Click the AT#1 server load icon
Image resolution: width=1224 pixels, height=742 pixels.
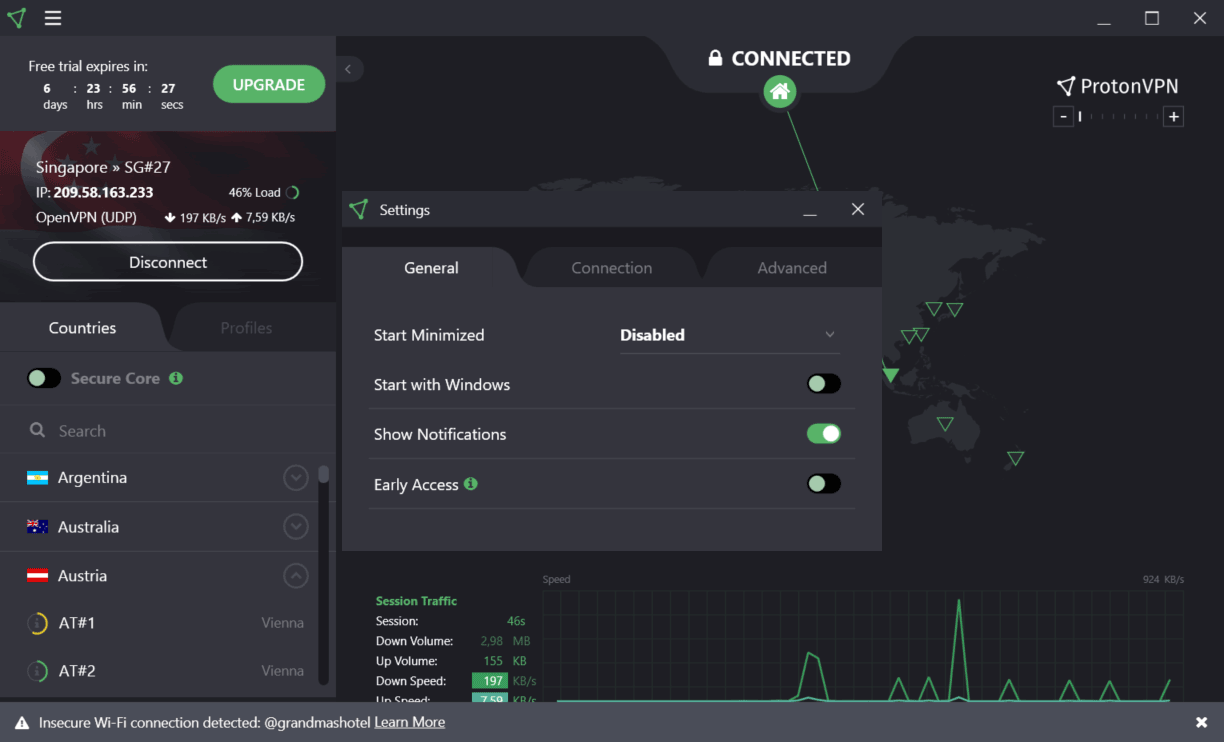pyautogui.click(x=37, y=623)
